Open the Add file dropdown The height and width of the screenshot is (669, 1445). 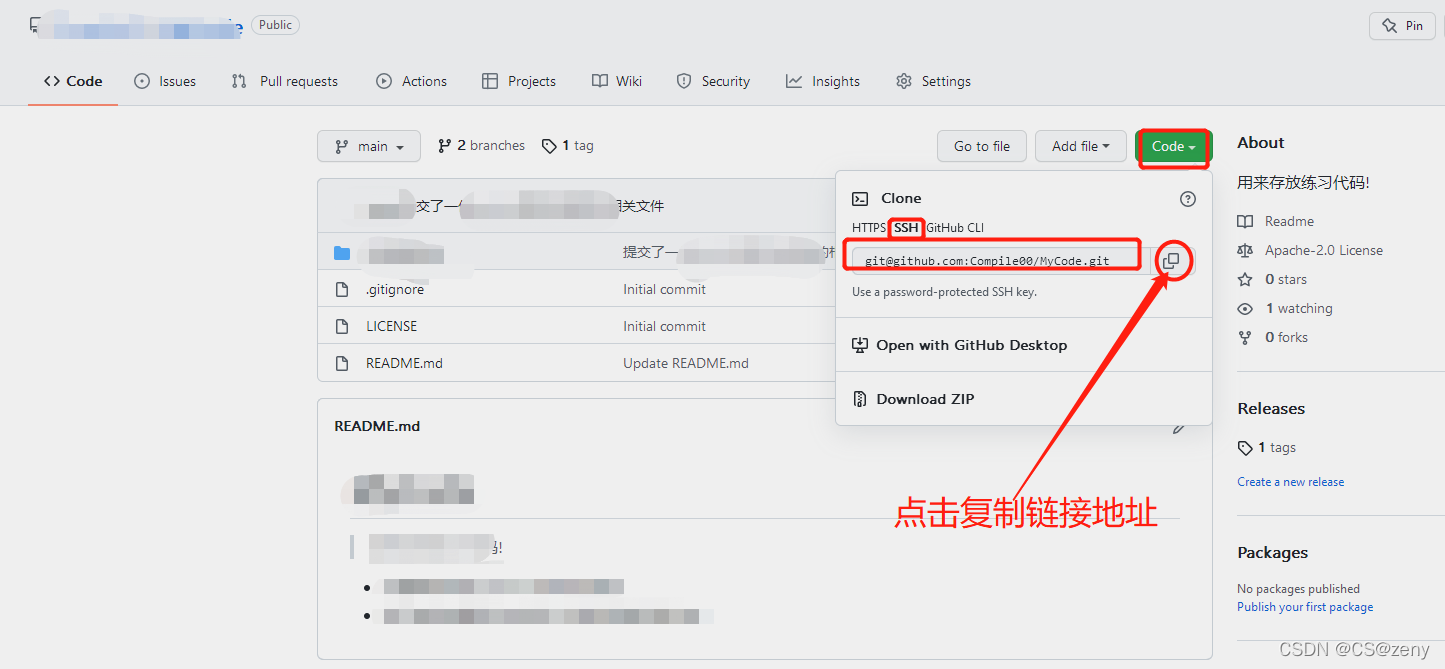pyautogui.click(x=1081, y=146)
